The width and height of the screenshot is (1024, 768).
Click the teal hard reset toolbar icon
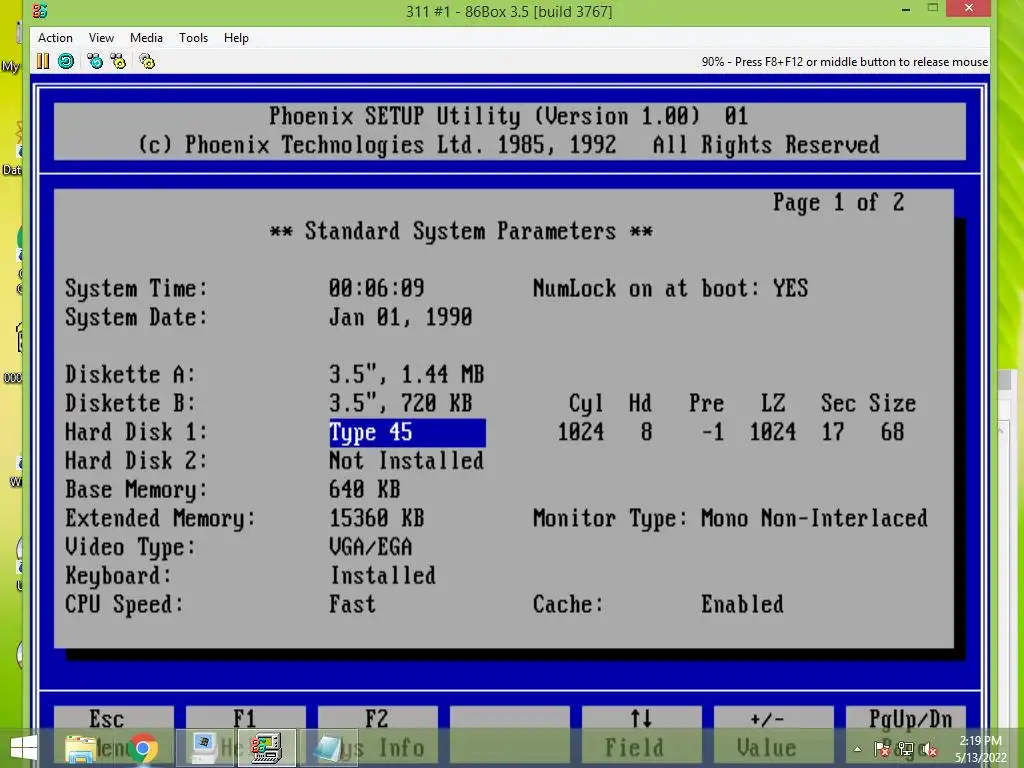coord(66,61)
